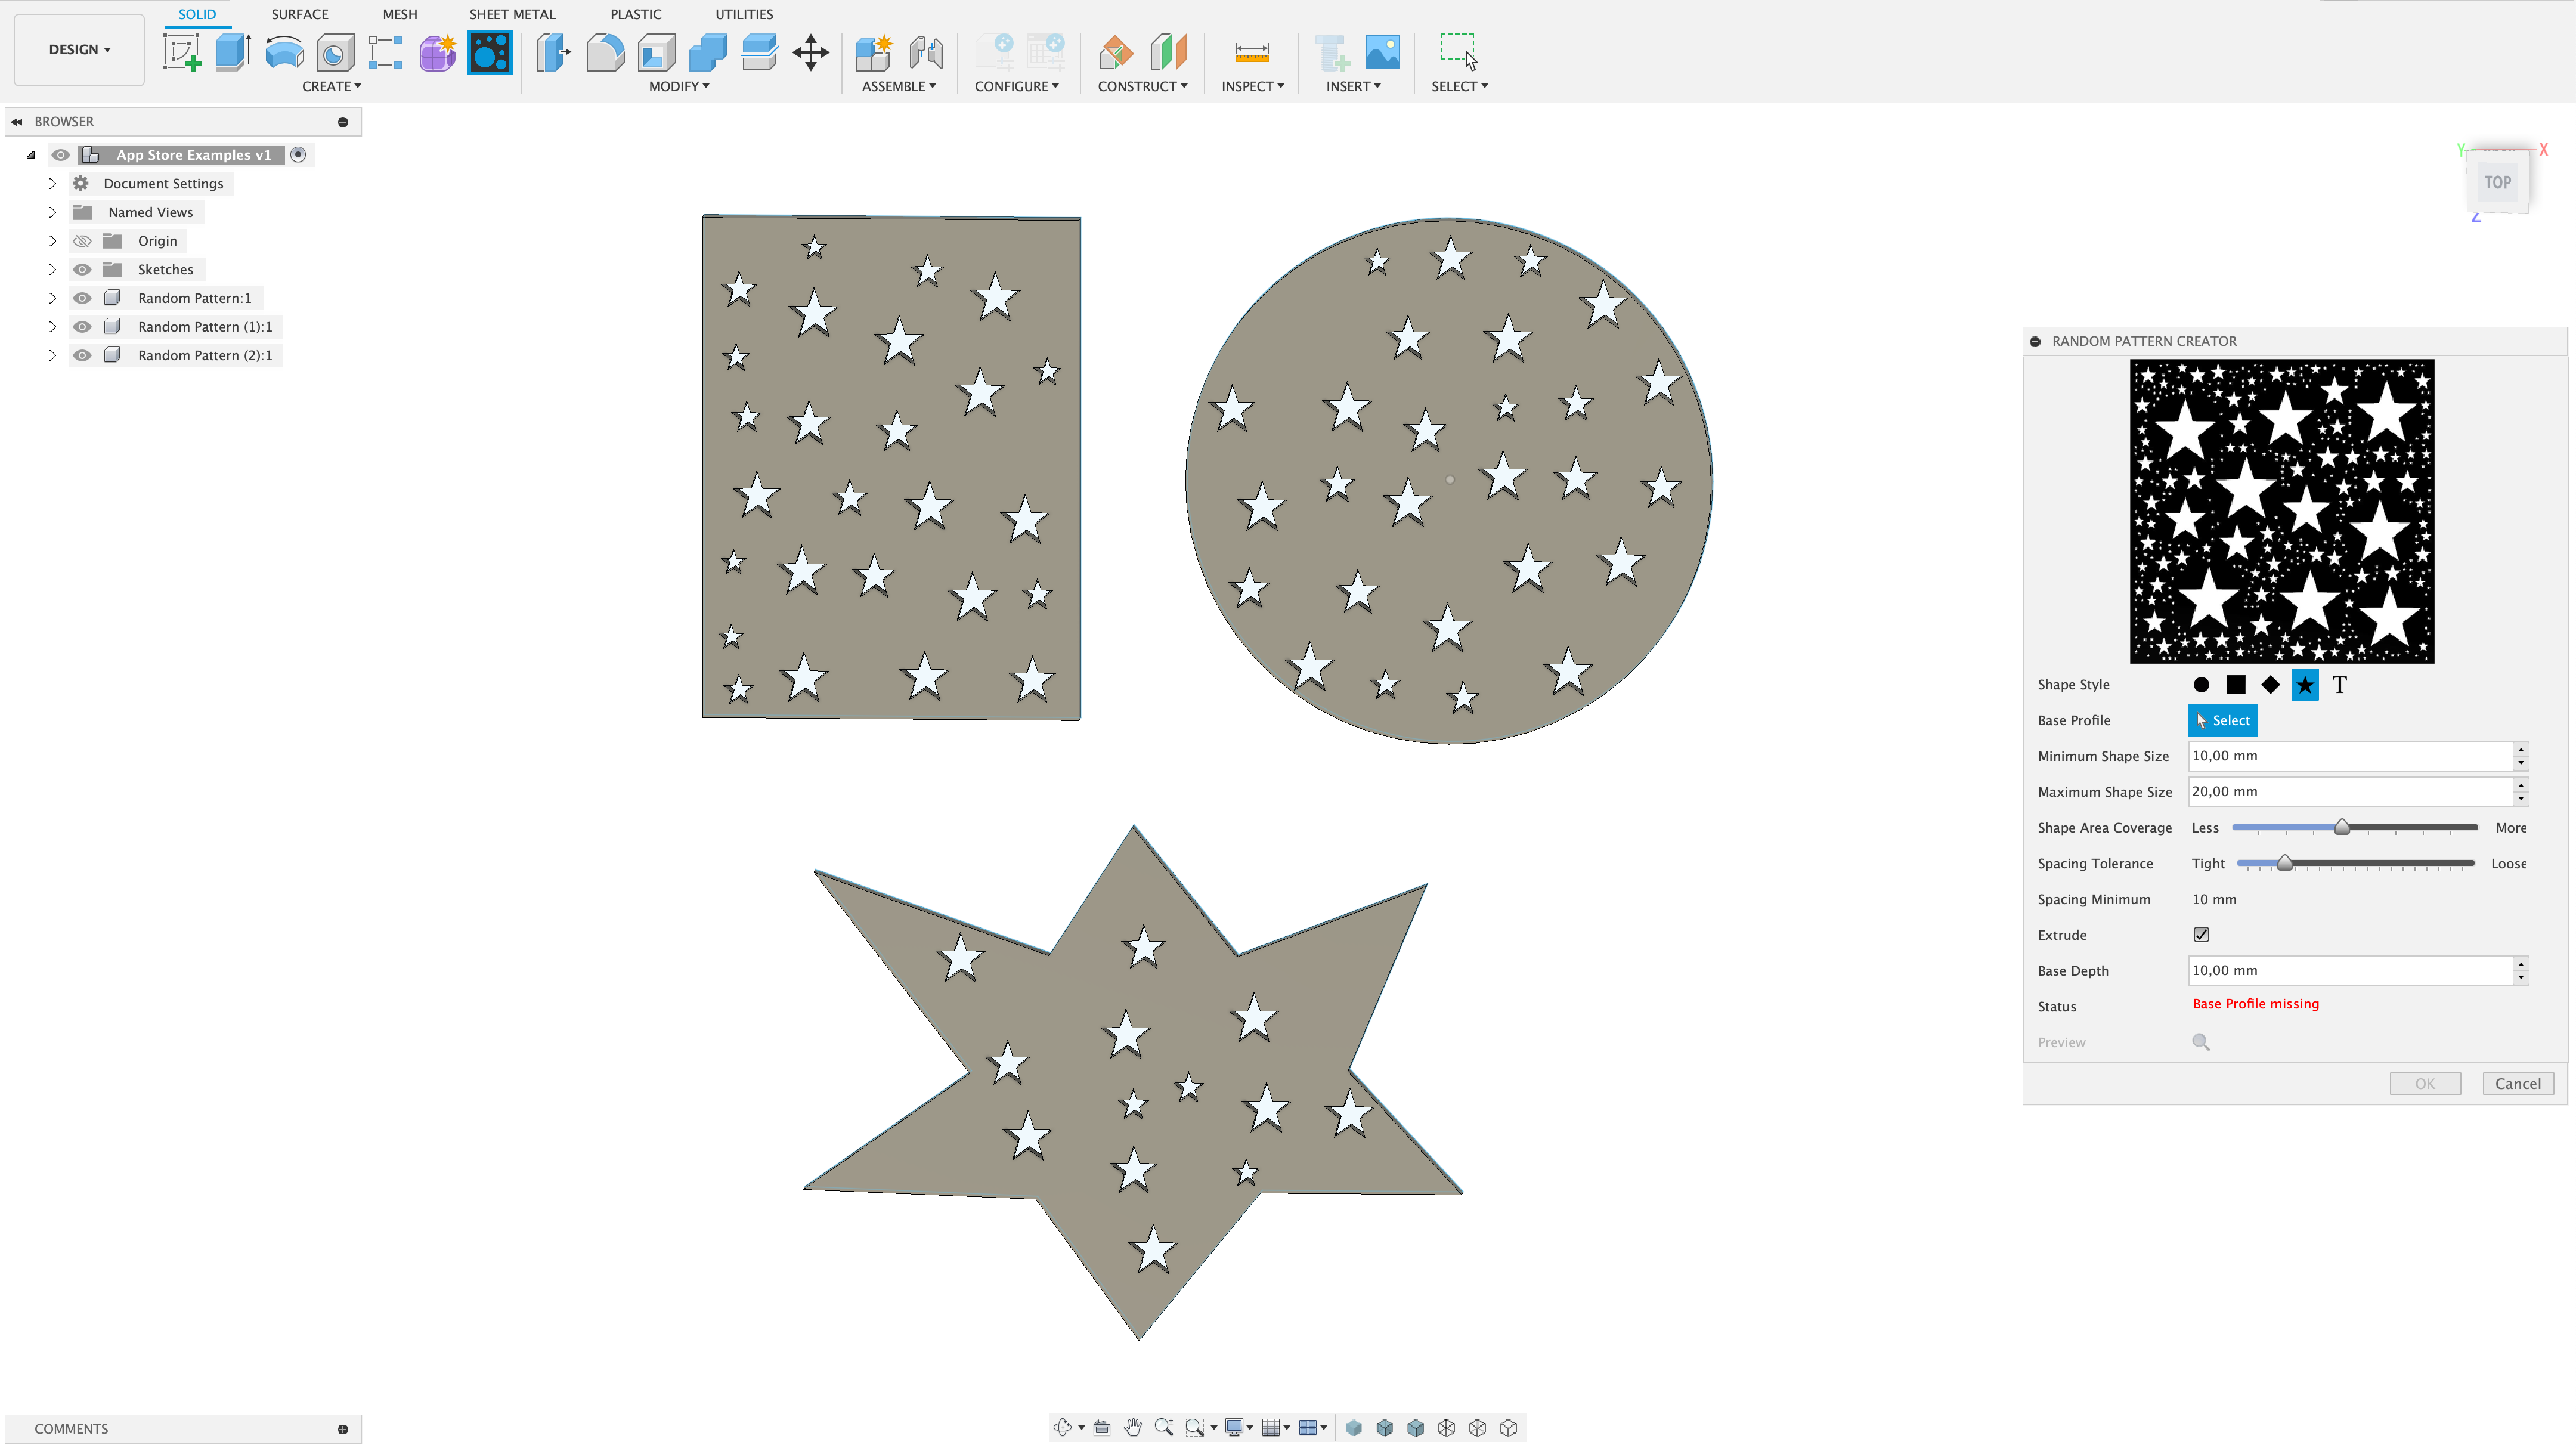Viewport: 2576px width, 1448px height.
Task: Click the Shape Area Coverage slider handle
Action: coord(2341,827)
